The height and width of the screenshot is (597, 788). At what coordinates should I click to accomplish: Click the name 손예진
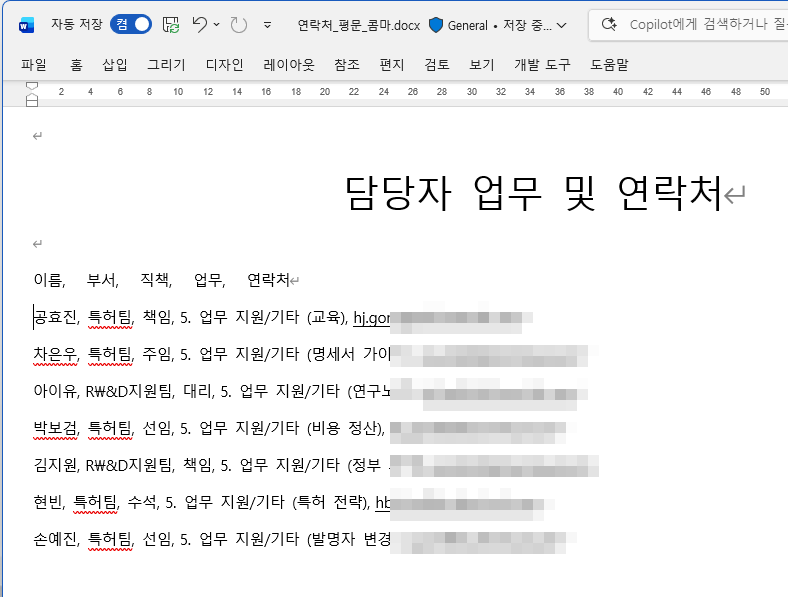tap(54, 539)
